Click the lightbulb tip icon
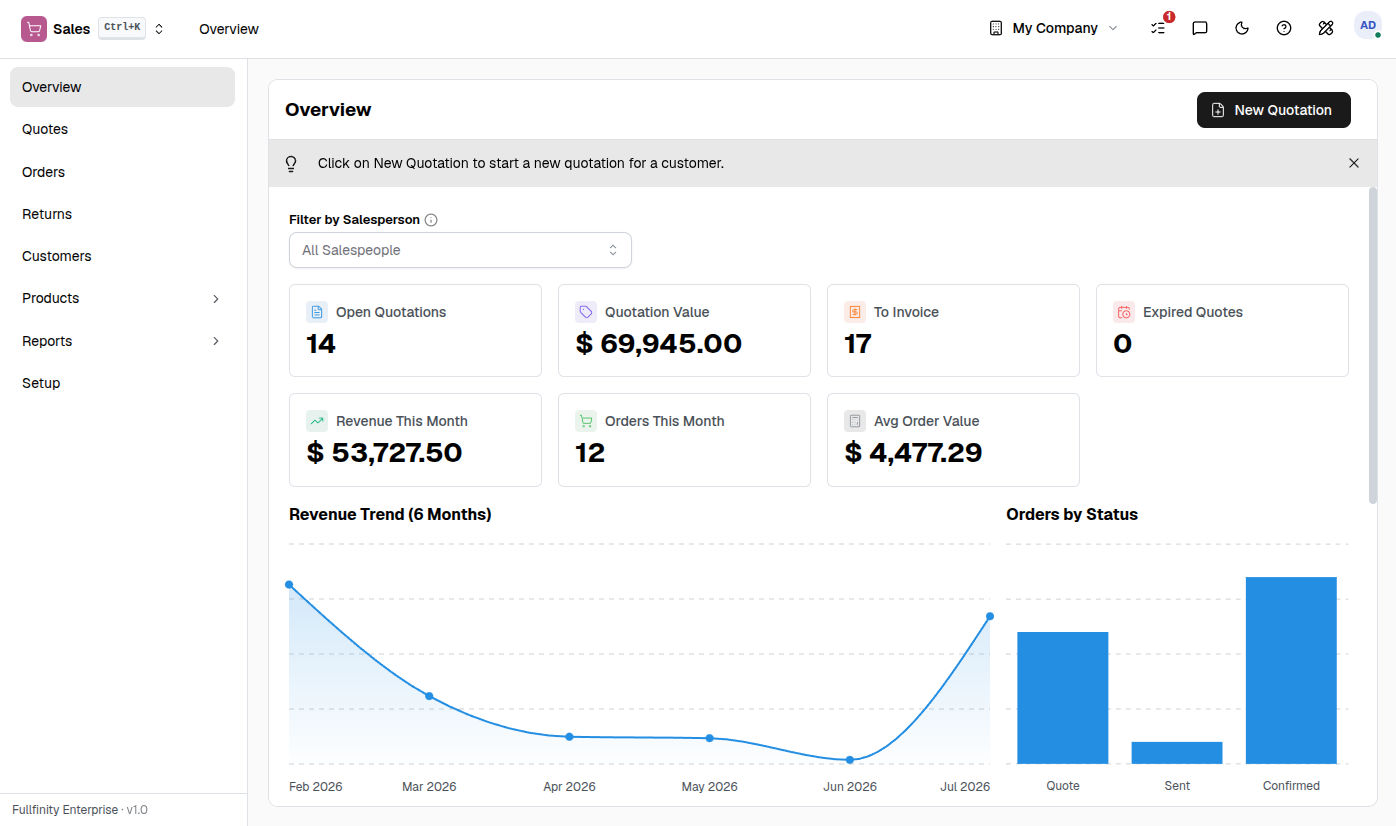This screenshot has height=826, width=1396. pyautogui.click(x=292, y=163)
